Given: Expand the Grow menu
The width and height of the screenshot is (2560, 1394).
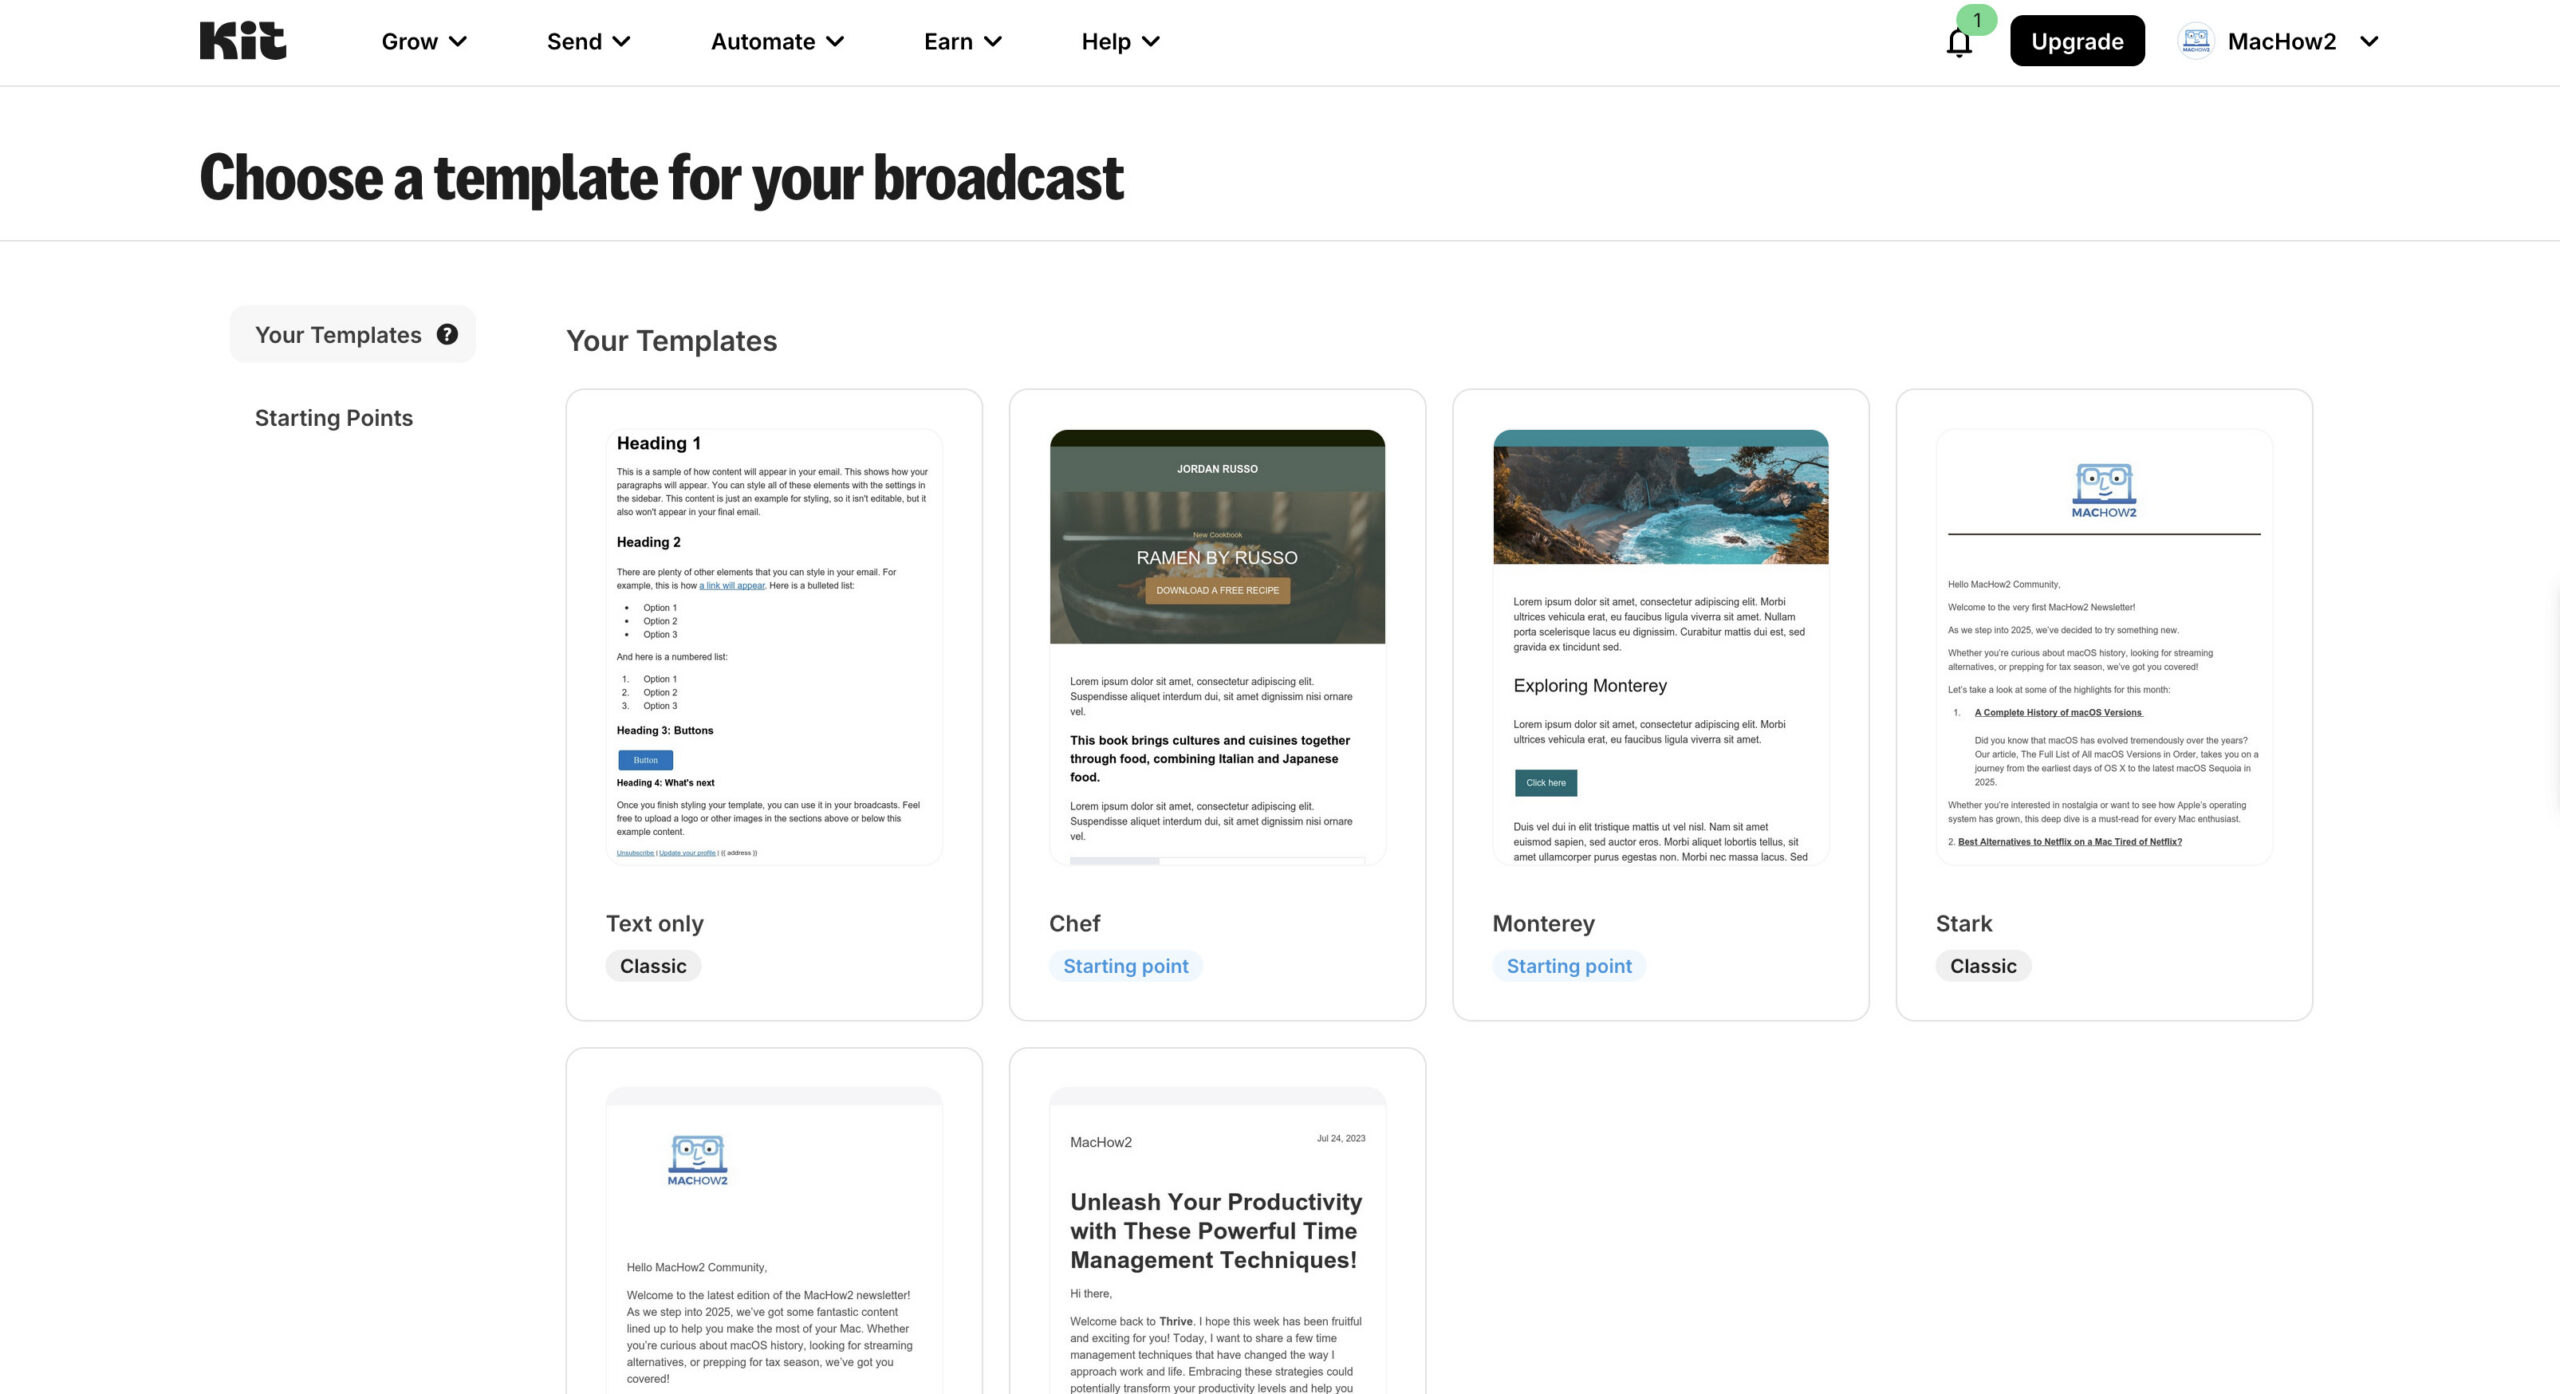Looking at the screenshot, I should coord(424,41).
